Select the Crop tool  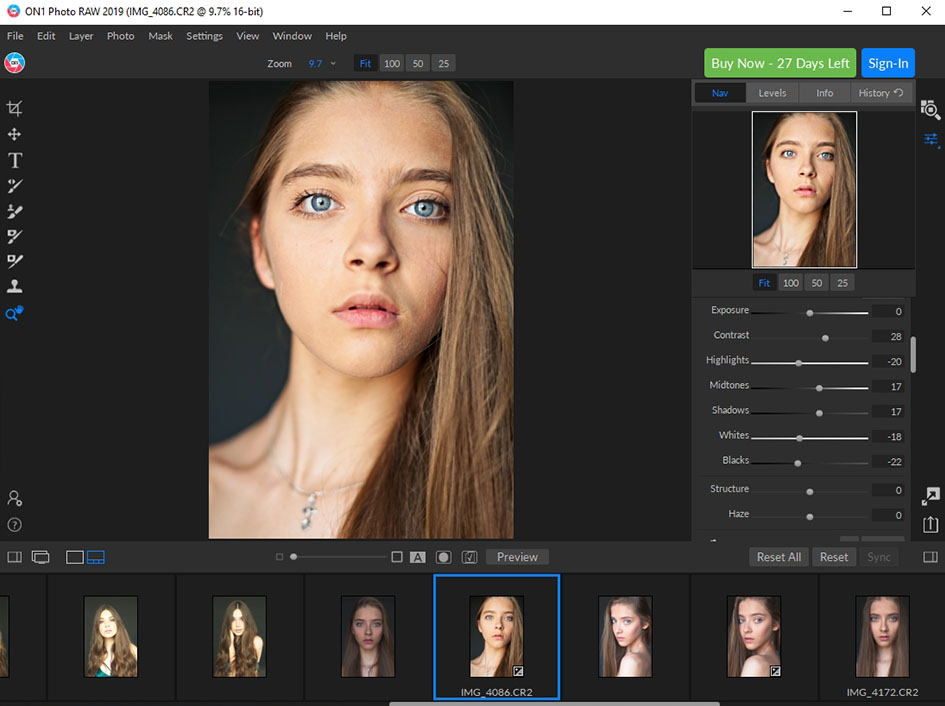point(14,108)
